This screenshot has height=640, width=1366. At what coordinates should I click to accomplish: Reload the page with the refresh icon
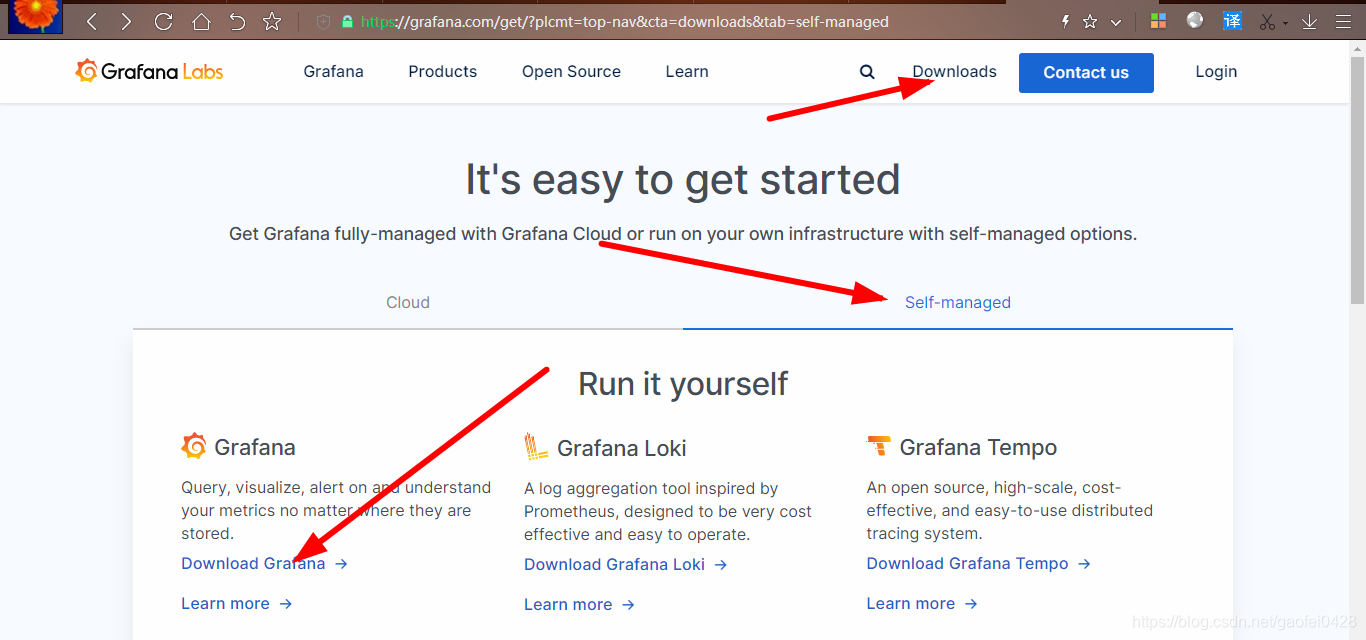[x=164, y=21]
